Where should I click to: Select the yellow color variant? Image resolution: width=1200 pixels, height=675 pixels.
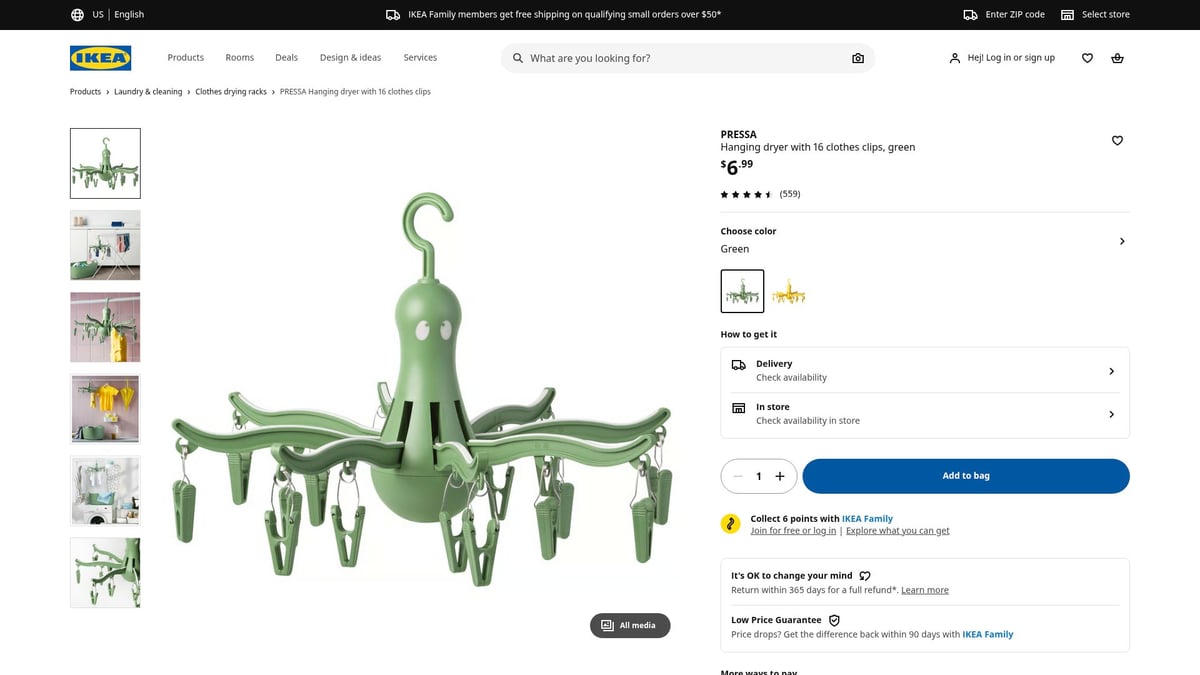pyautogui.click(x=789, y=291)
